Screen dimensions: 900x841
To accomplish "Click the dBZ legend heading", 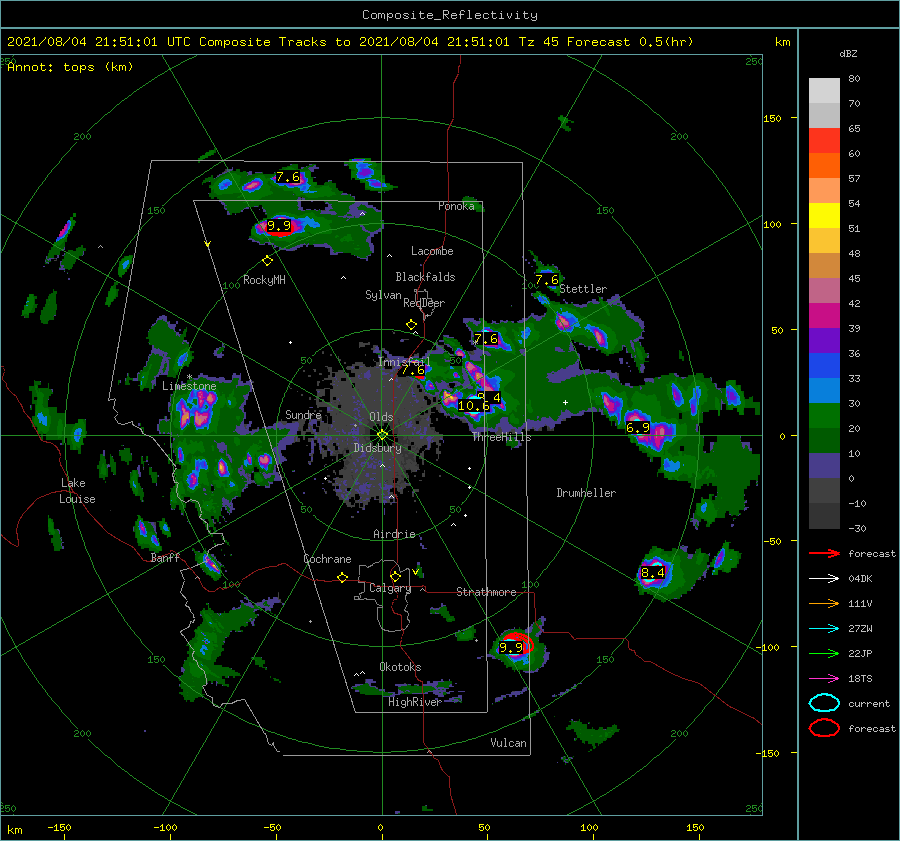I will pyautogui.click(x=848, y=54).
